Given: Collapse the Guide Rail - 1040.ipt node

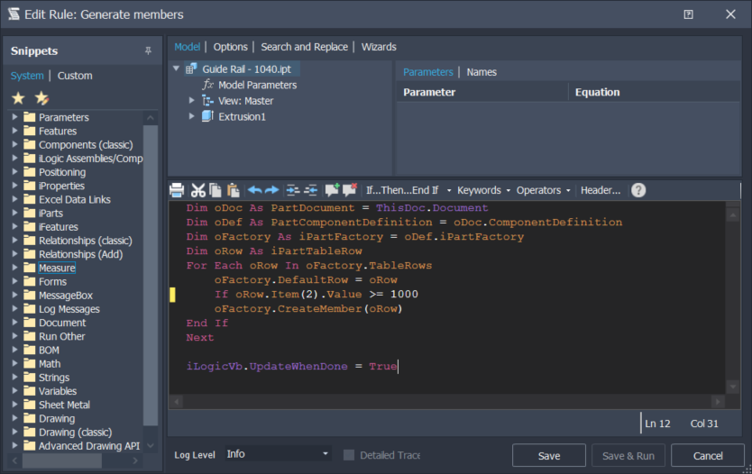Looking at the screenshot, I should click(176, 69).
